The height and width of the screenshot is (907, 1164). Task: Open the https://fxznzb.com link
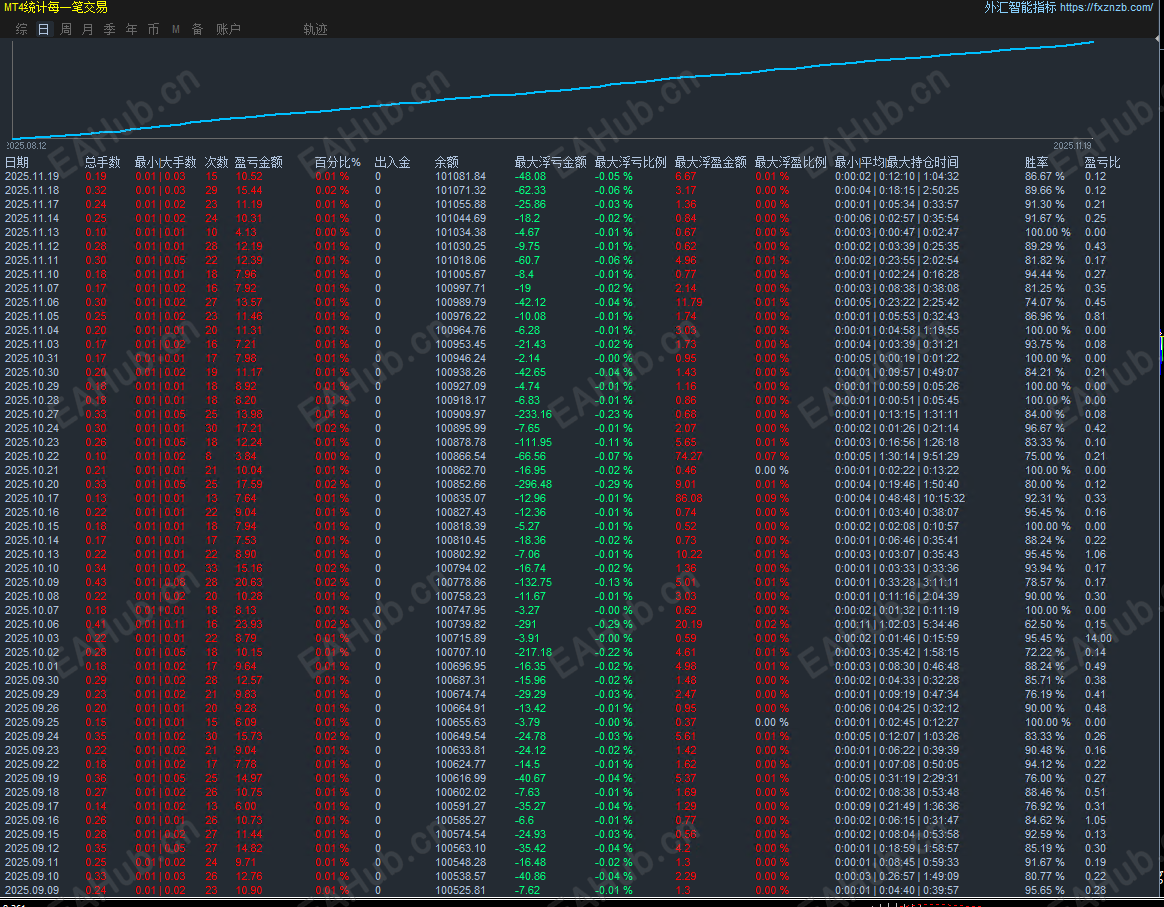(x=1107, y=7)
